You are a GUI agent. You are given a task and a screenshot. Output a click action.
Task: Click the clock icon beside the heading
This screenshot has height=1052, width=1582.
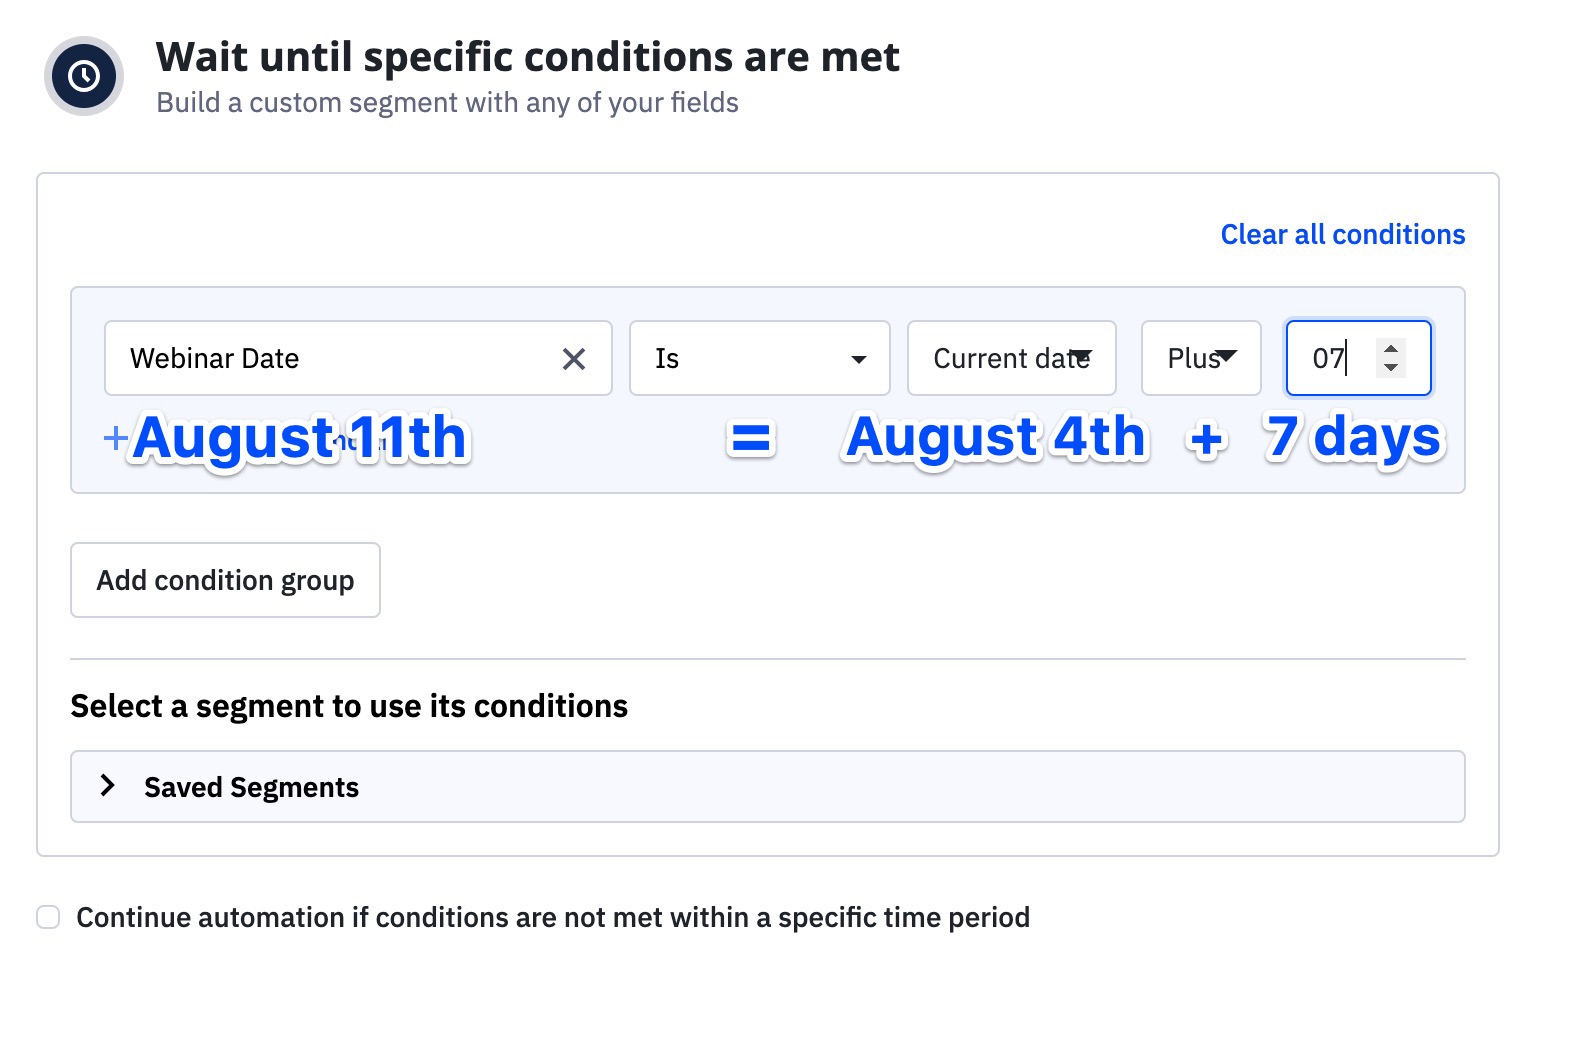84,76
